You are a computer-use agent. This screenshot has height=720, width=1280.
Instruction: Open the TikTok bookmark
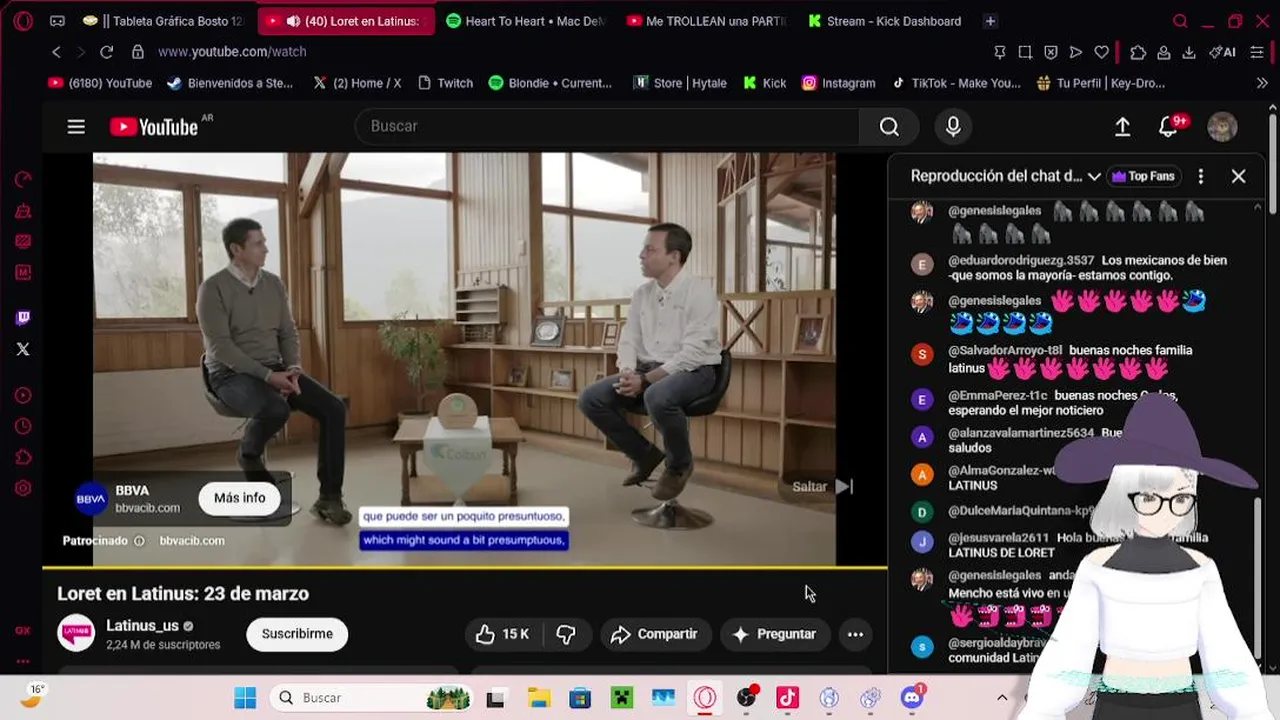(957, 83)
